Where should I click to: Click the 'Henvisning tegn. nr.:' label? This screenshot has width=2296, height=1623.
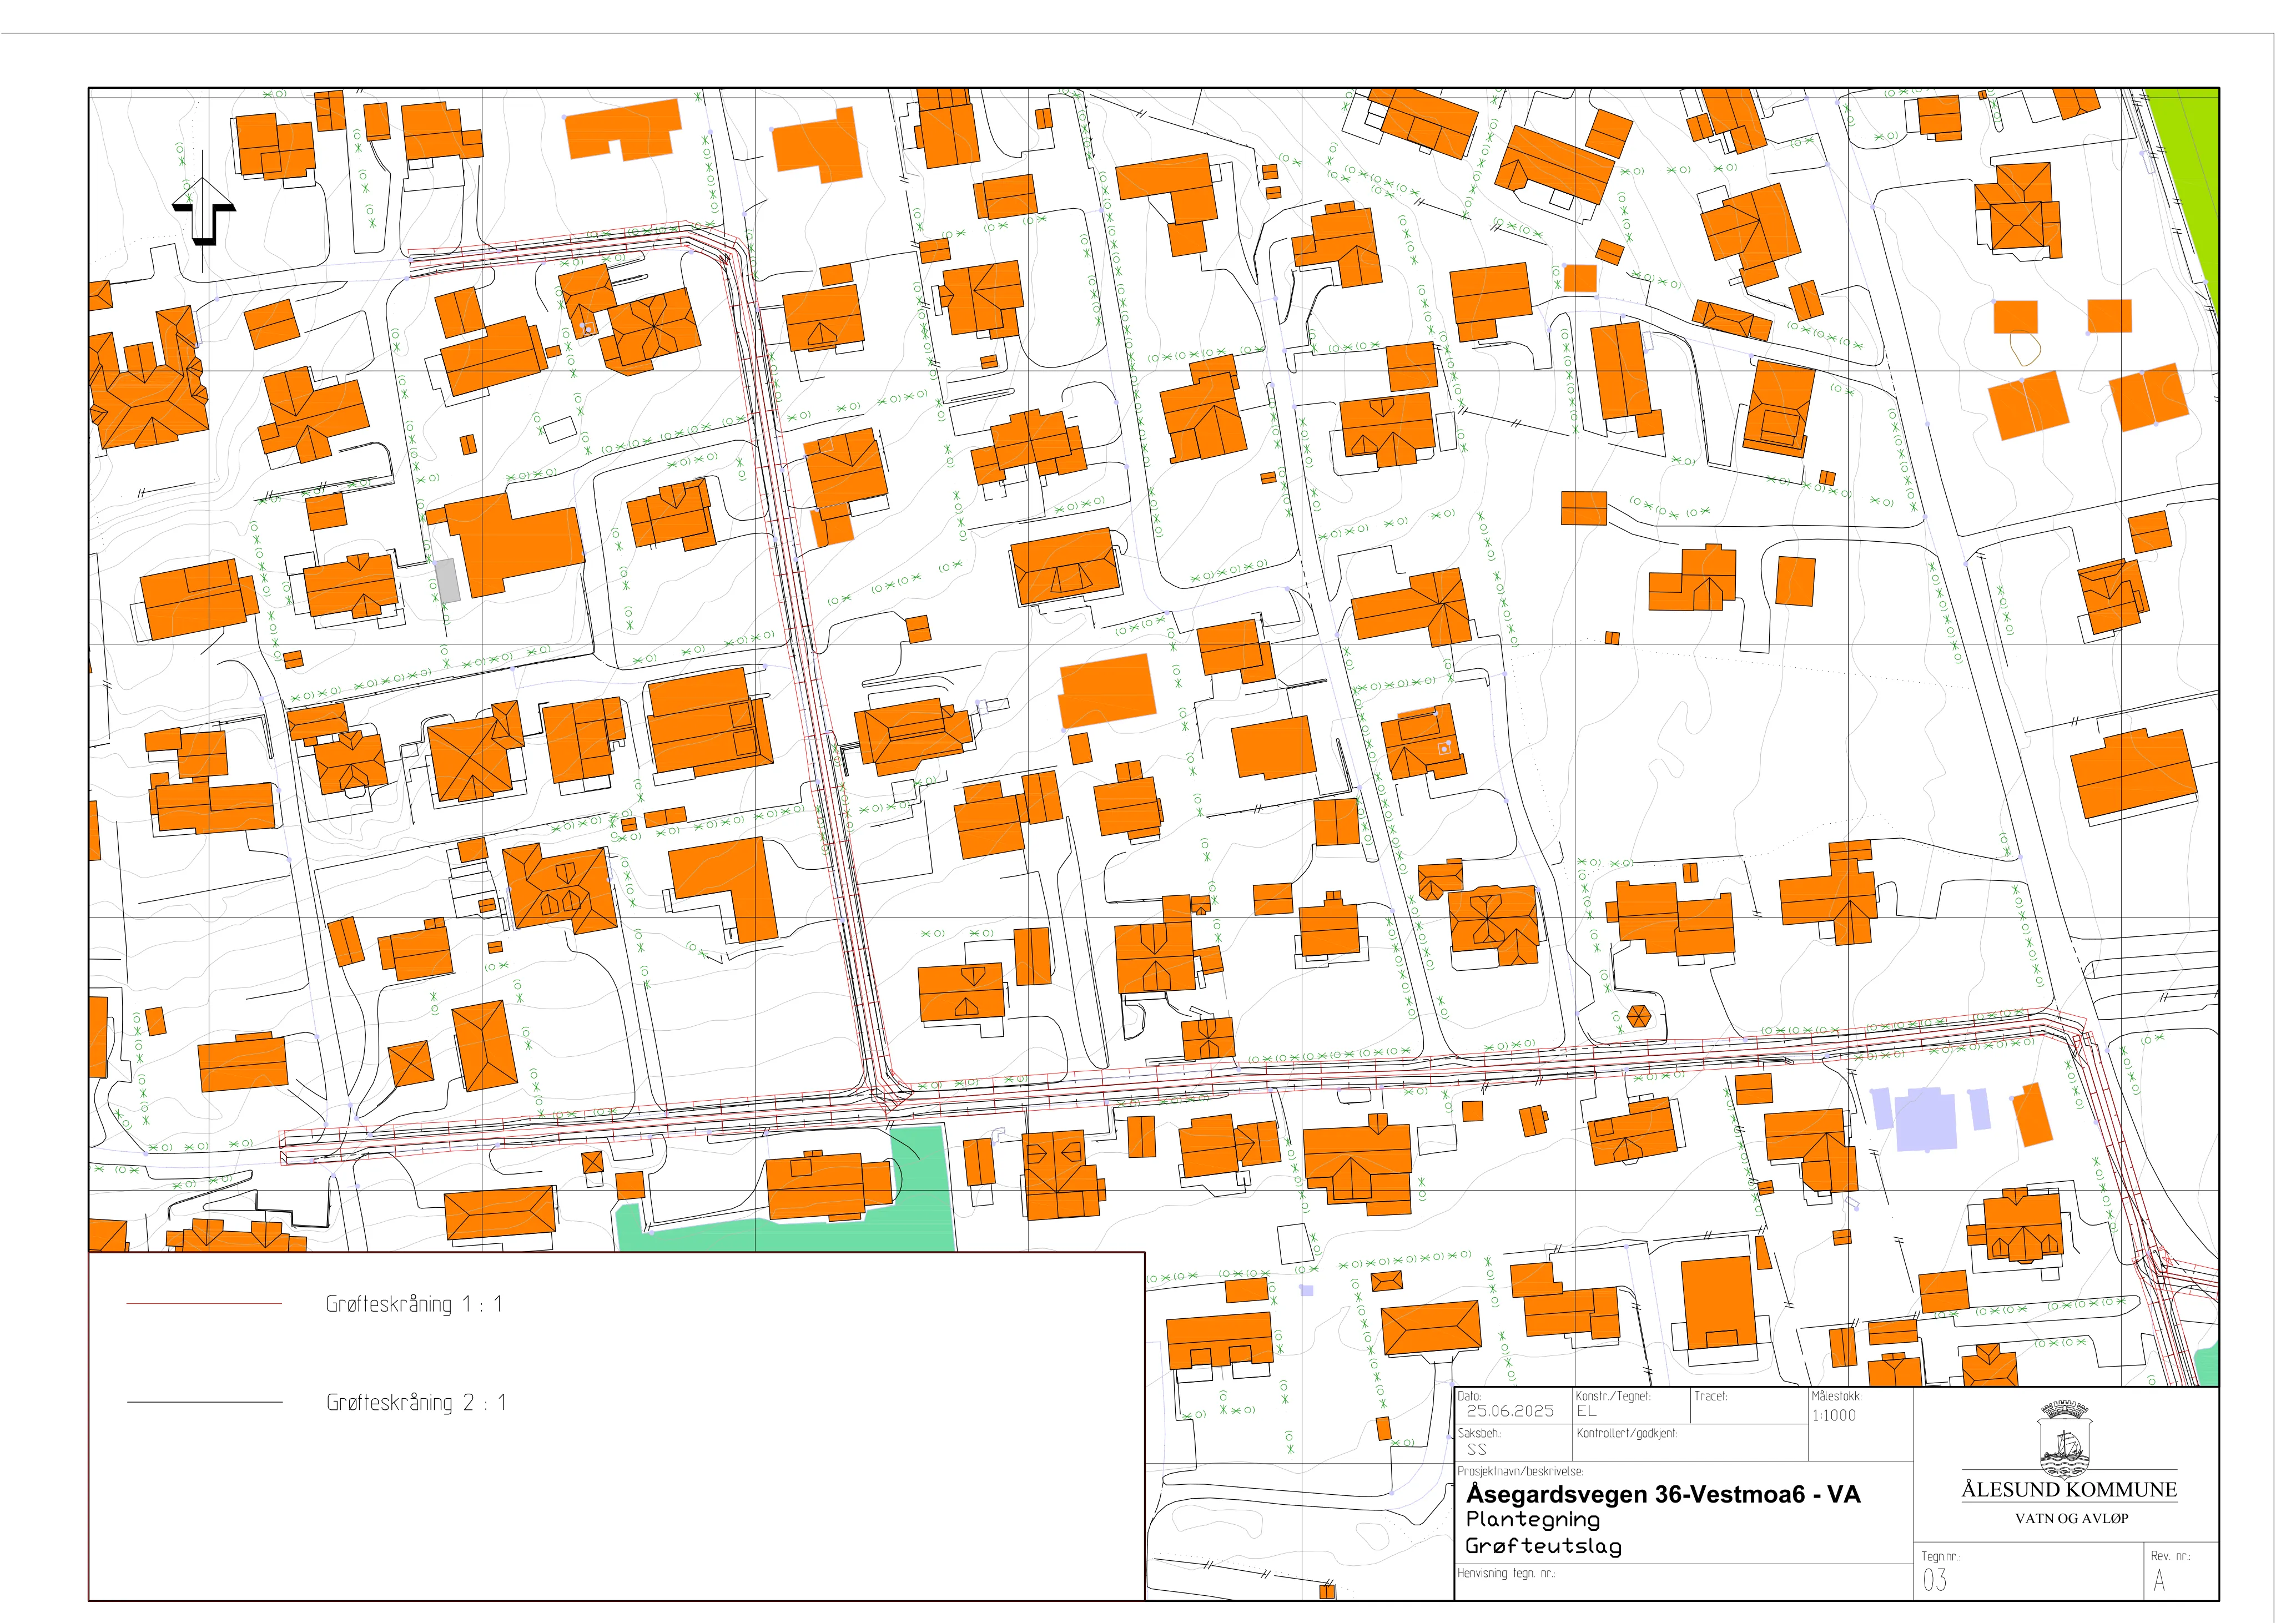tap(1506, 1573)
